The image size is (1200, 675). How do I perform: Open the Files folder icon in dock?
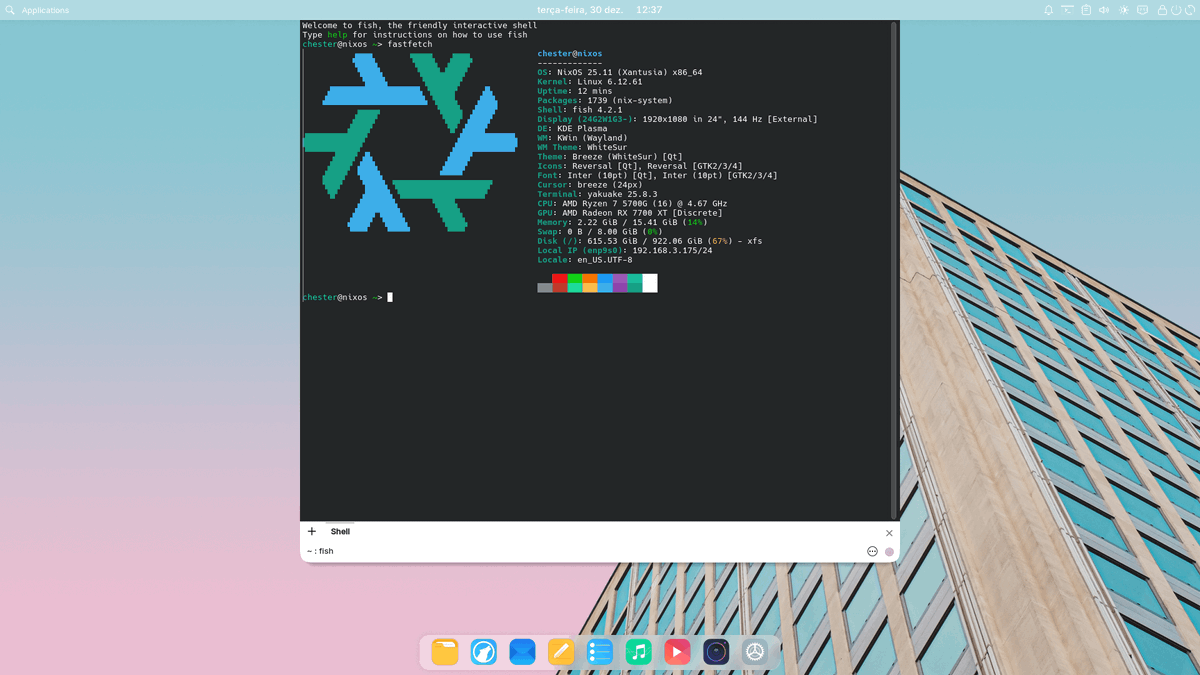[x=445, y=652]
